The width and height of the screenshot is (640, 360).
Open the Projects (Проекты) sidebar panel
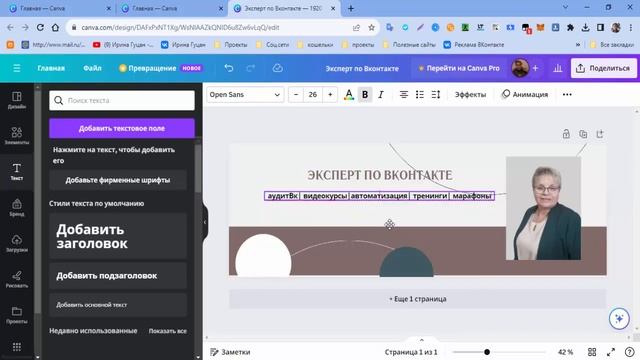pos(16,315)
